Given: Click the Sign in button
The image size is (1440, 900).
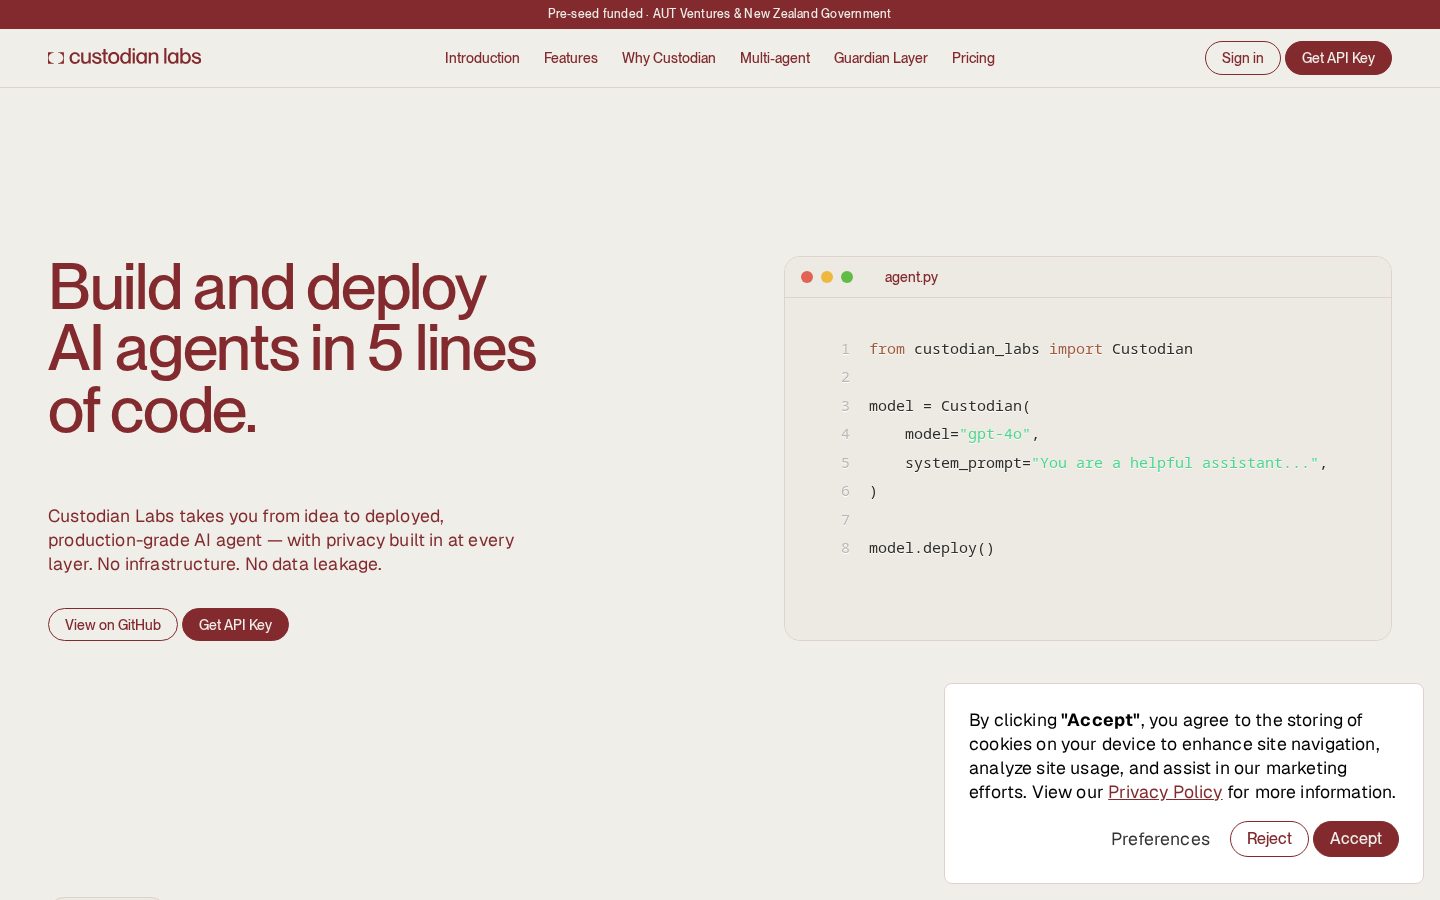Looking at the screenshot, I should point(1242,58).
